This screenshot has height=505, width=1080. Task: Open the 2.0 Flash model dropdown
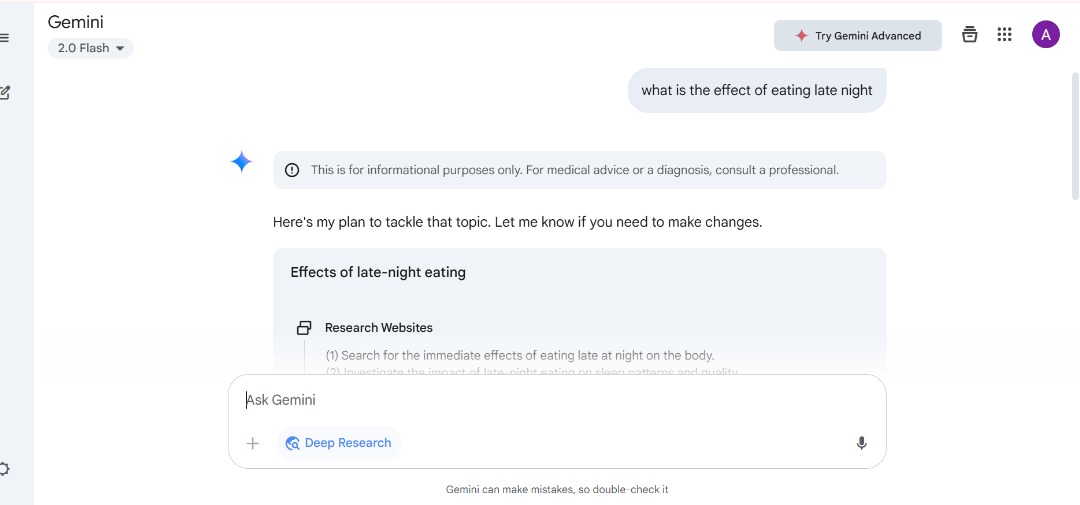click(90, 48)
